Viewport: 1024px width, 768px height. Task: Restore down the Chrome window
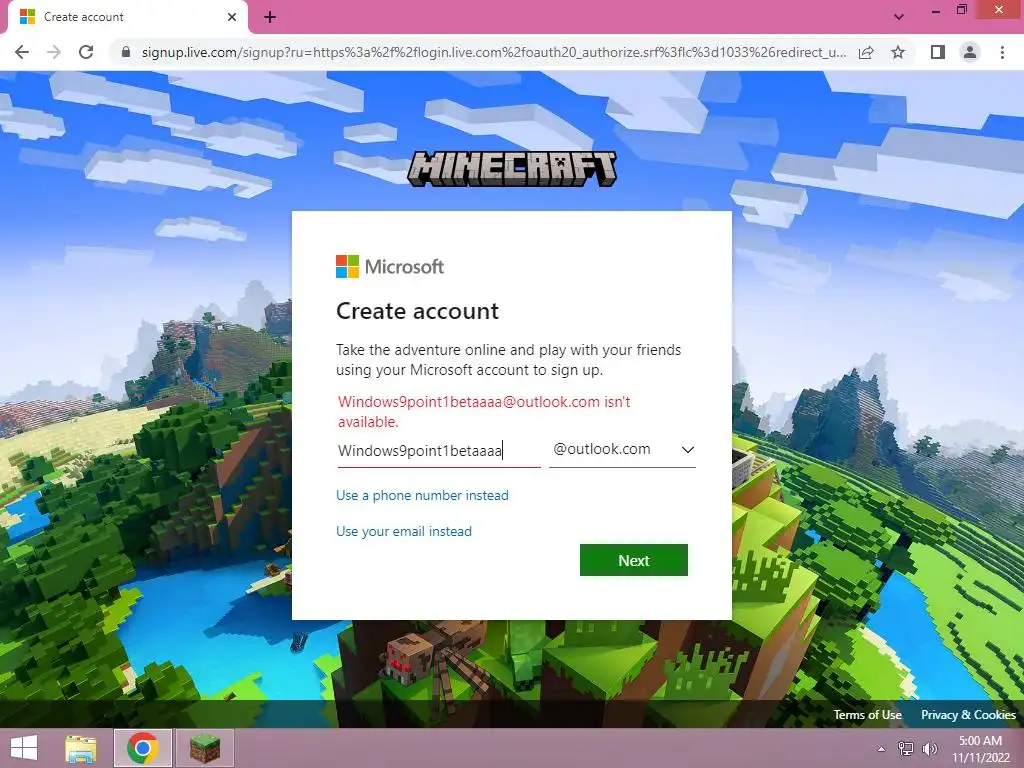click(962, 10)
